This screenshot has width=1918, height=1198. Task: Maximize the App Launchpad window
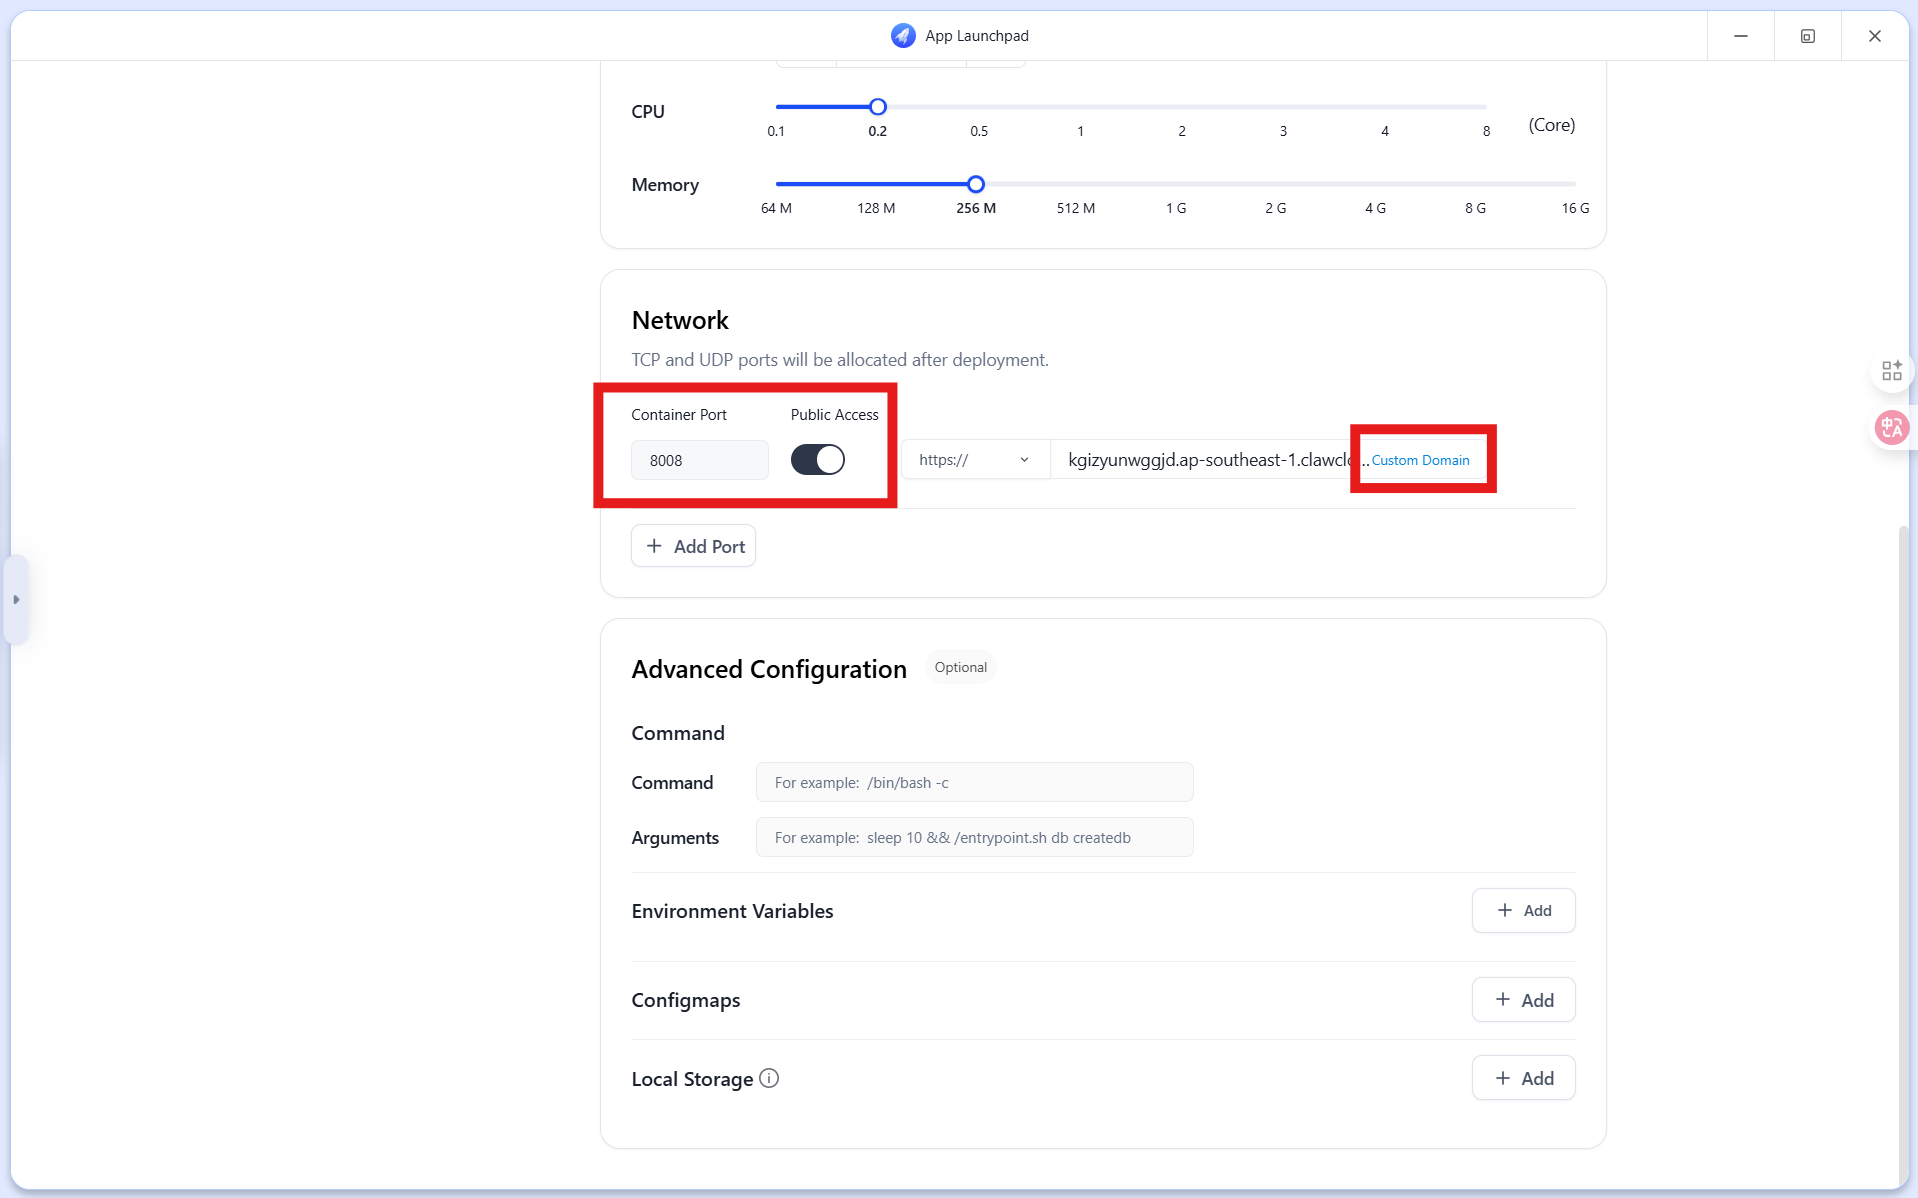pyautogui.click(x=1807, y=36)
